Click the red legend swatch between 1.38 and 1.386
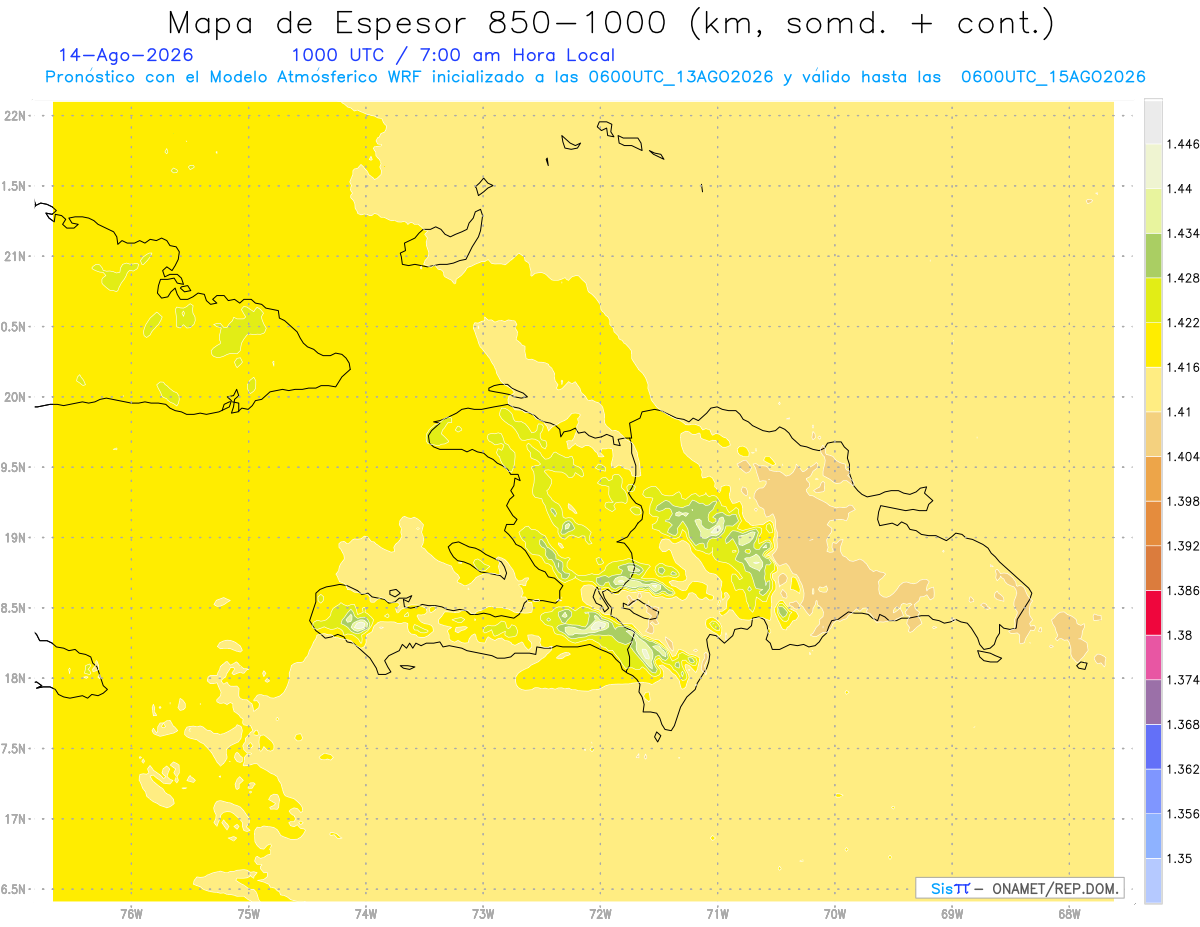Image resolution: width=1200 pixels, height=927 pixels. coord(1153,613)
